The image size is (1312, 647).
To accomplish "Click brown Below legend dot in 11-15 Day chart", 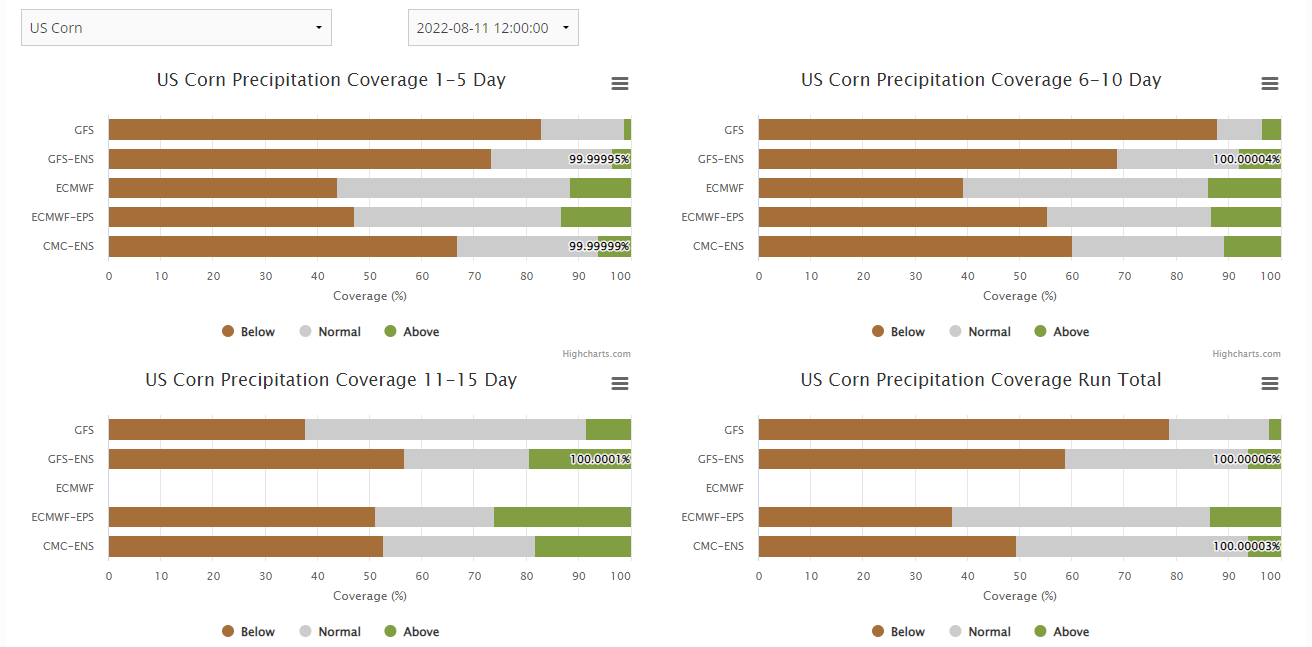I will [228, 632].
